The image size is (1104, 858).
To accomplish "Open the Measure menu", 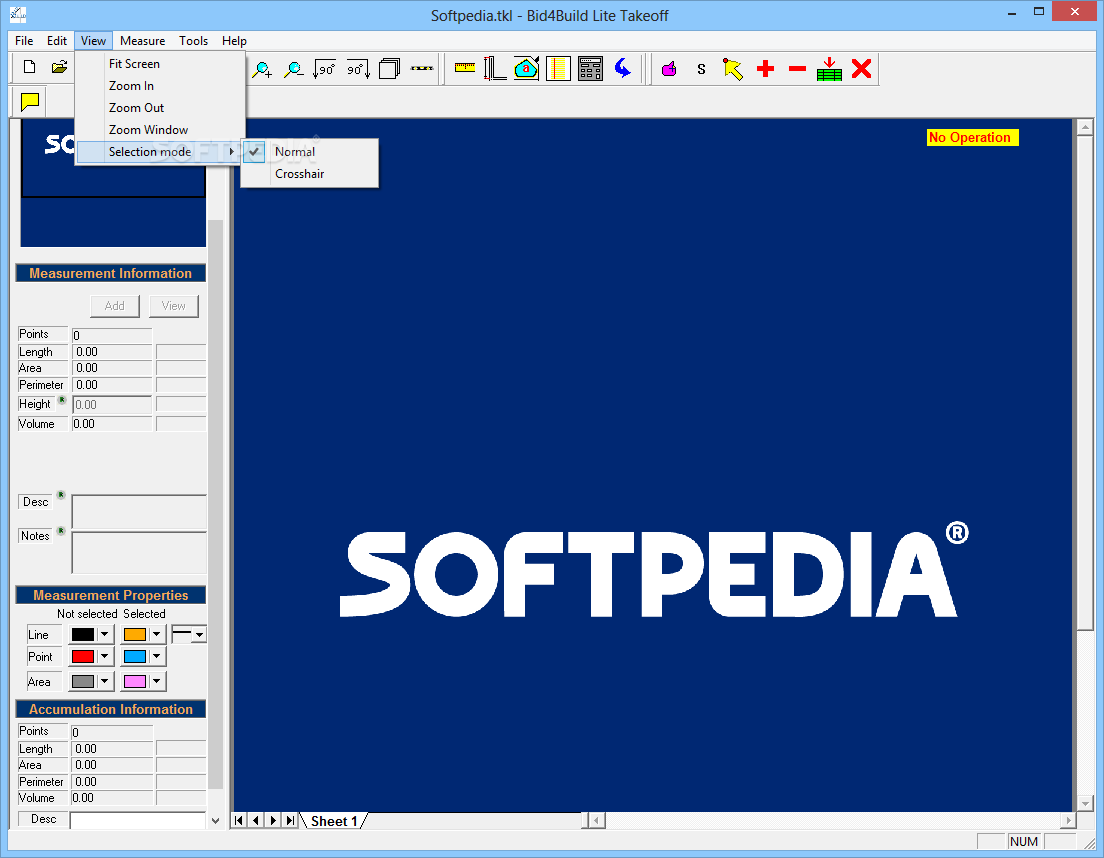I will coord(142,41).
